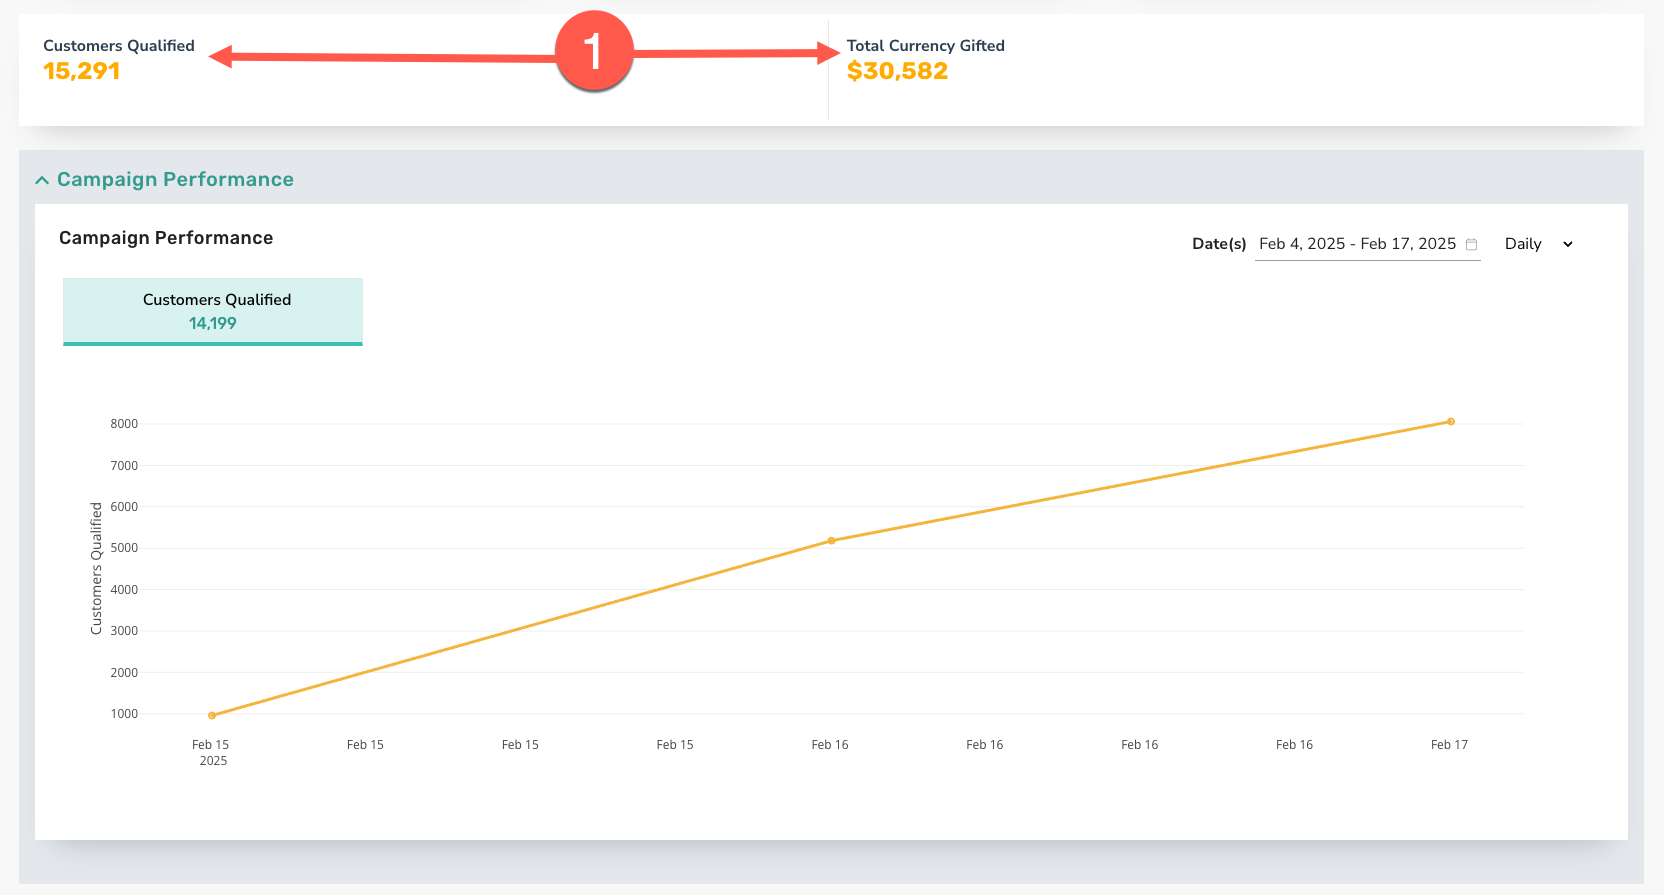
Task: Click the date range Feb 4 - Feb 17 field
Action: pos(1367,244)
